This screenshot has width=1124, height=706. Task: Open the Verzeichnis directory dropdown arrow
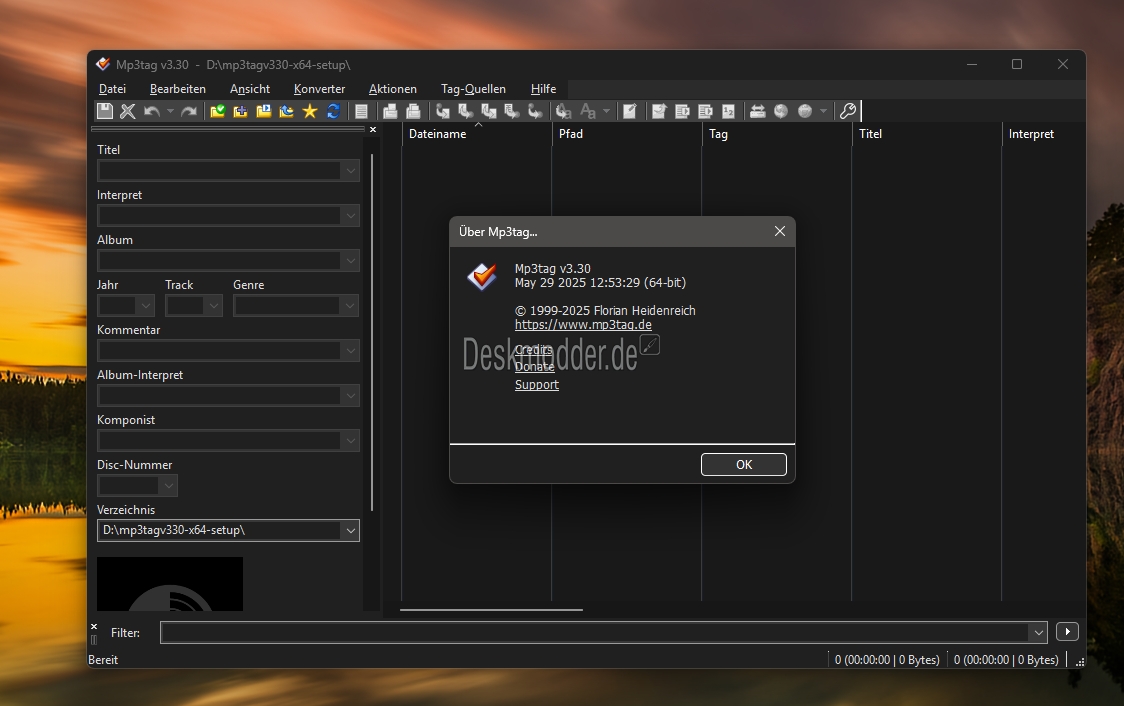click(x=351, y=530)
